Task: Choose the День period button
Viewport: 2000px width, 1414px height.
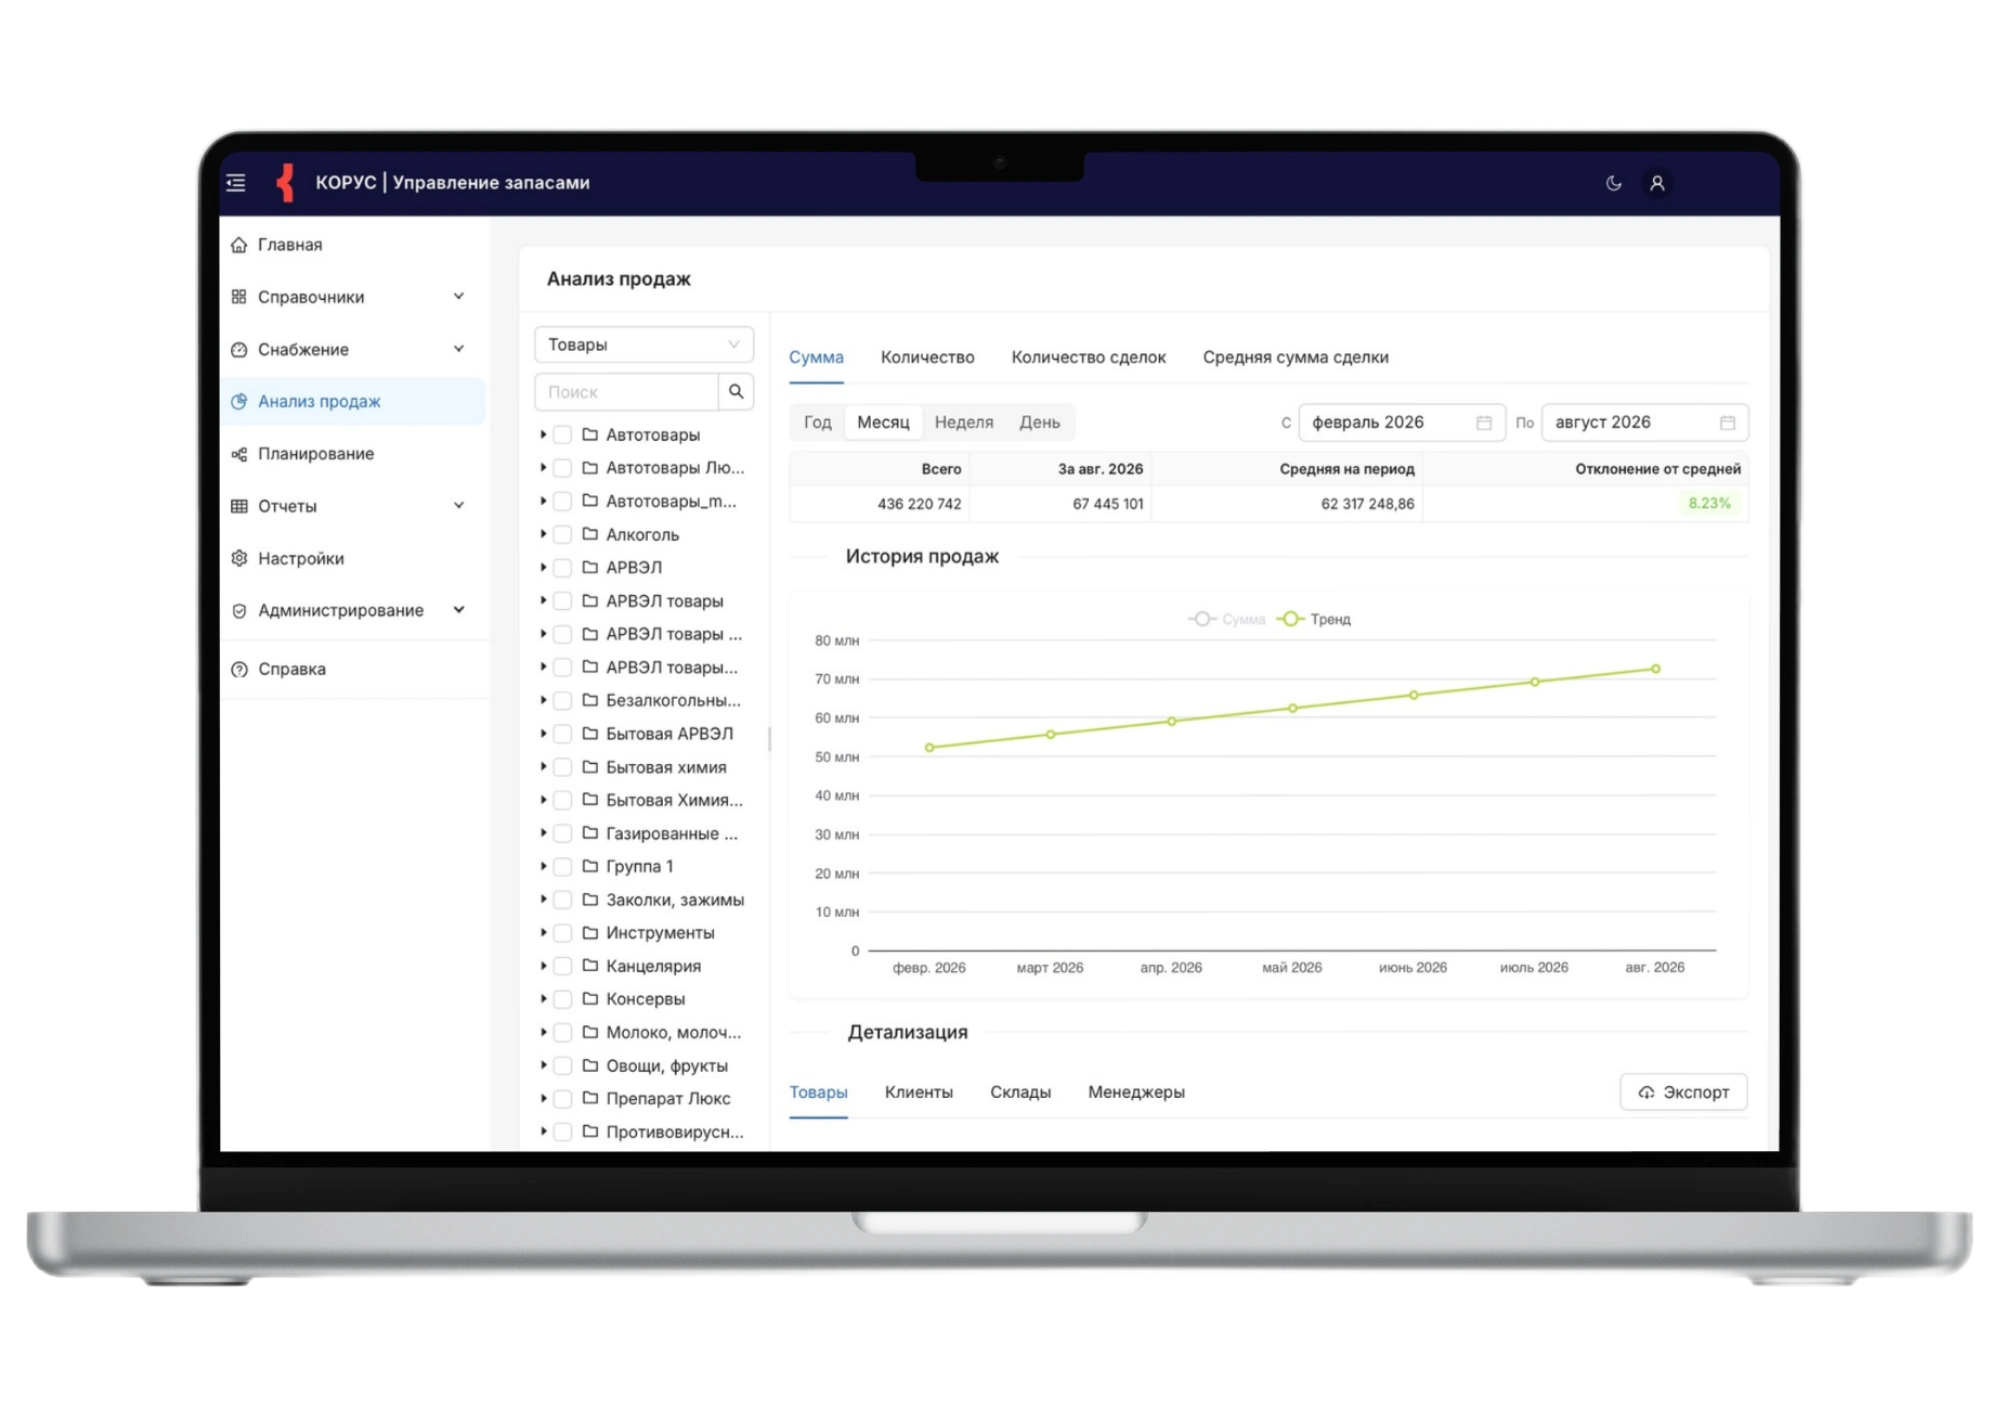Action: 1039,422
